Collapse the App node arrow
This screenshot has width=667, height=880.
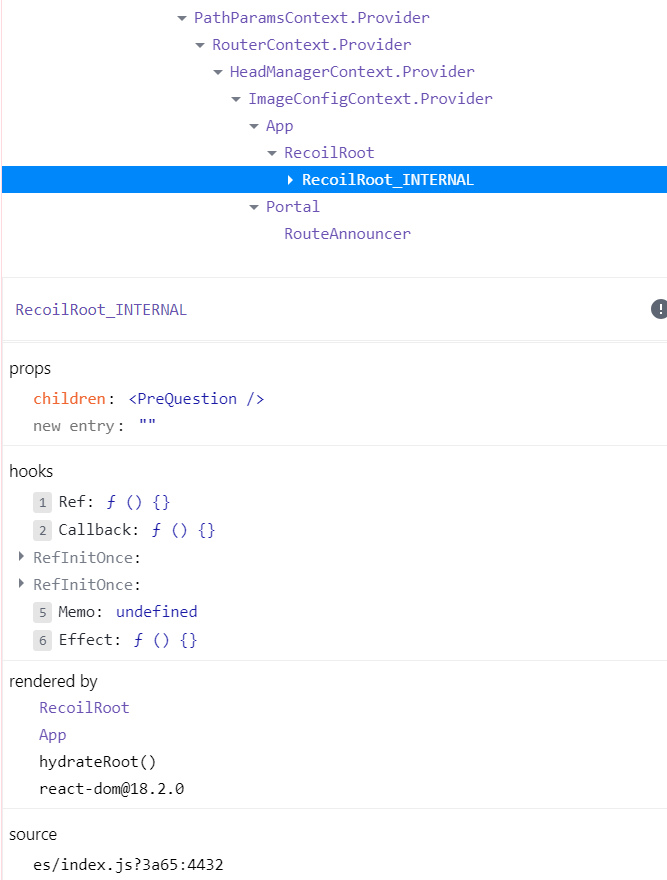254,126
